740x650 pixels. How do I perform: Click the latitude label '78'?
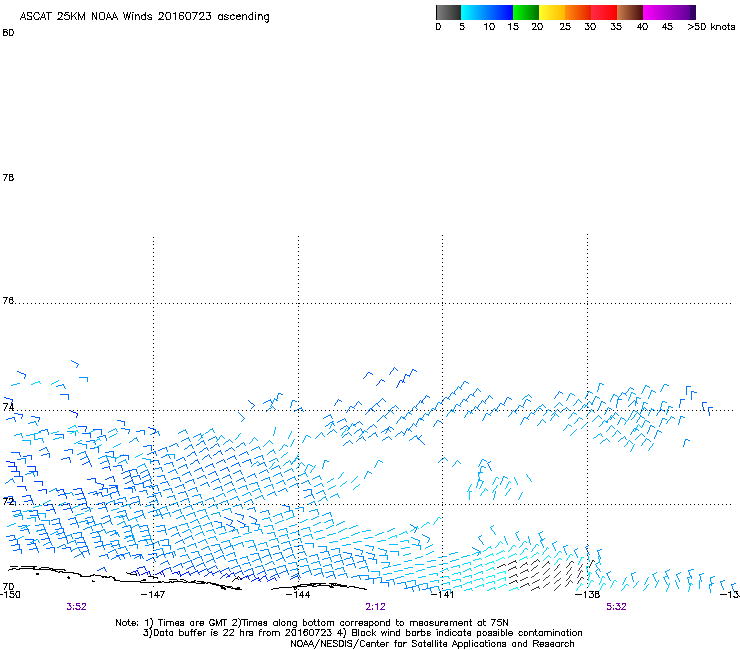[x=8, y=177]
